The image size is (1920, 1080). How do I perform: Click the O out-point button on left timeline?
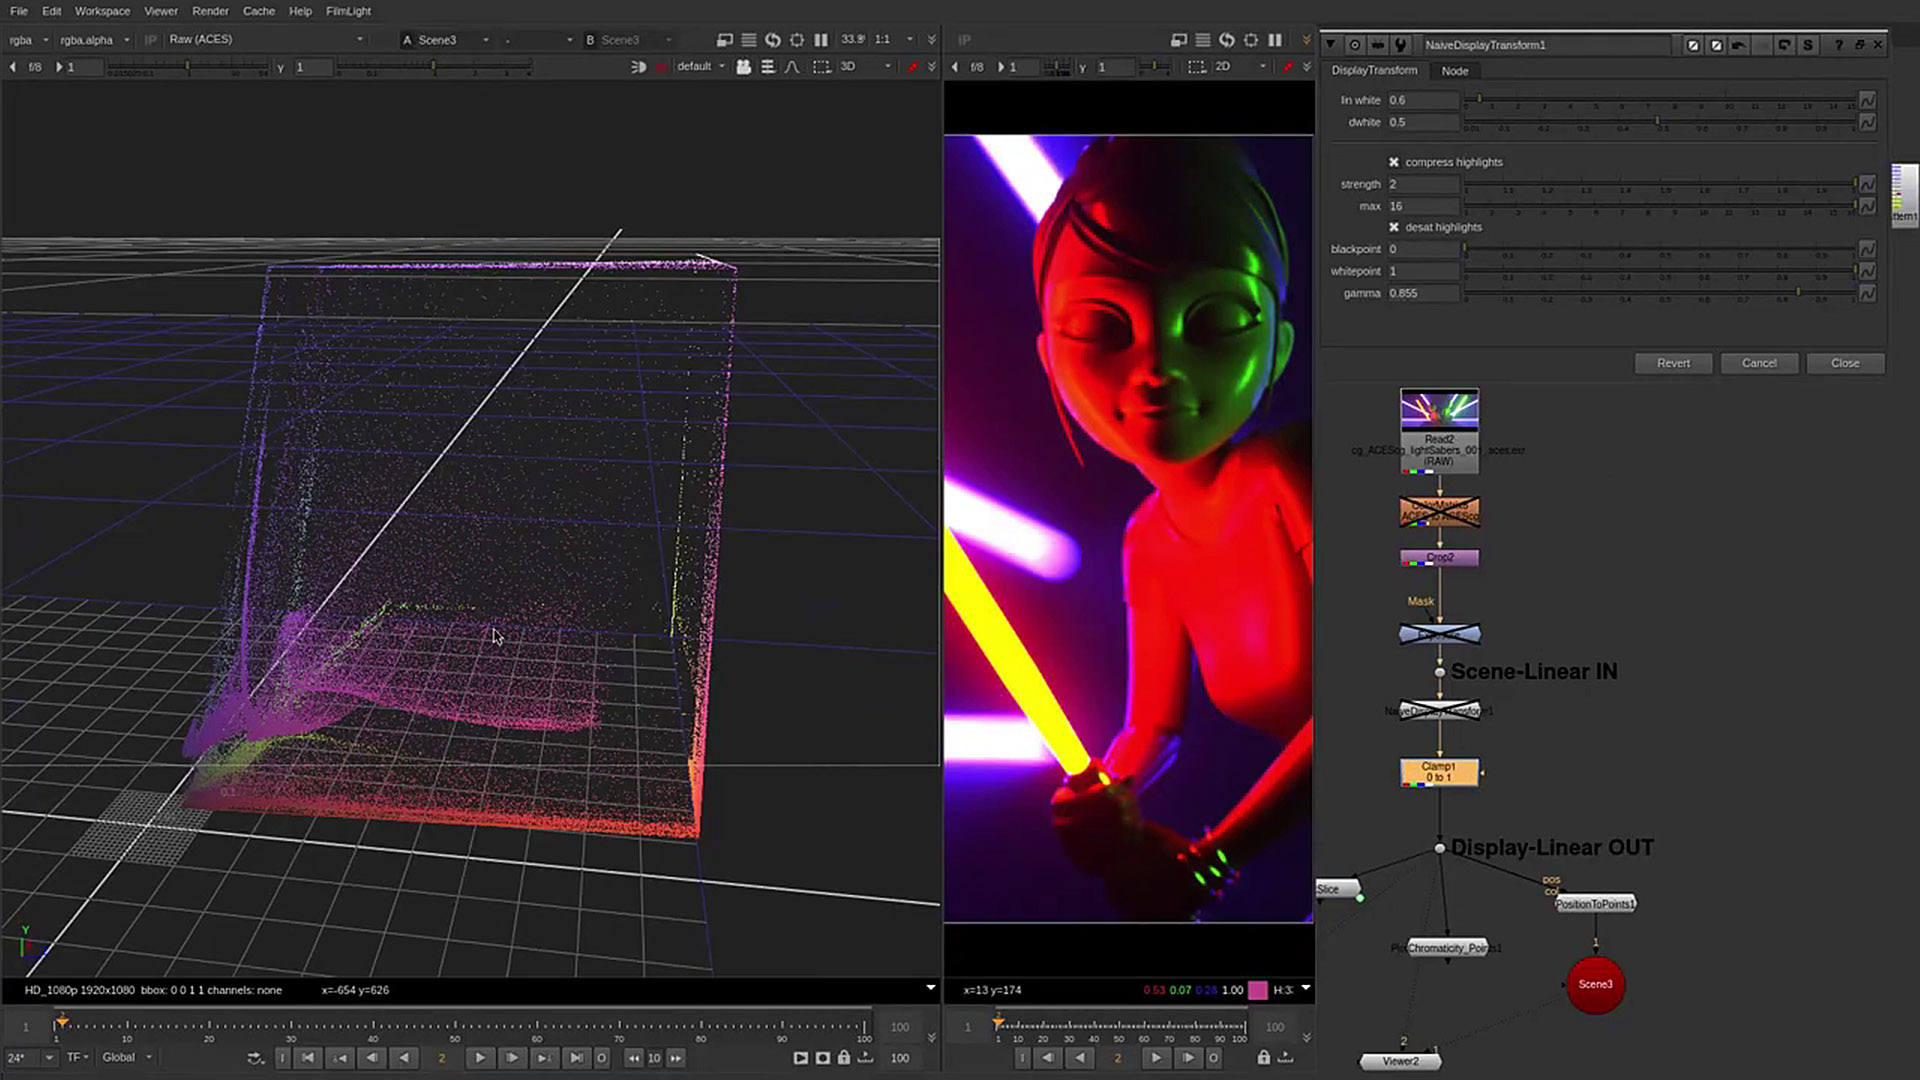[x=601, y=1058]
